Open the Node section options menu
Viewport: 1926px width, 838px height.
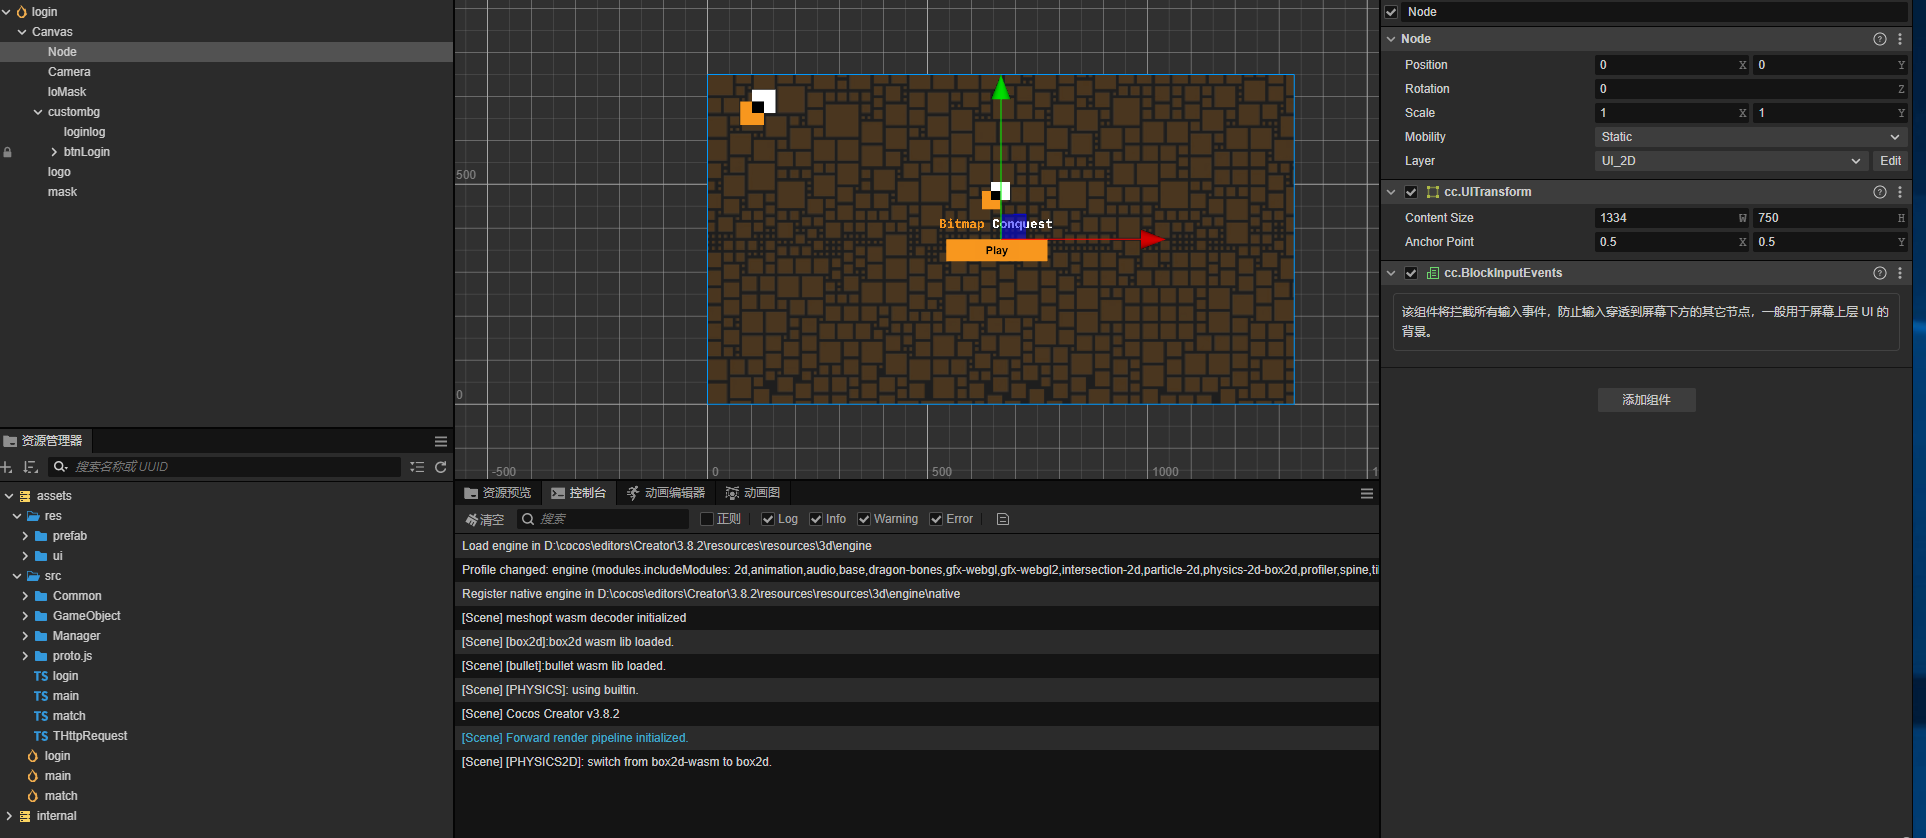(1900, 39)
